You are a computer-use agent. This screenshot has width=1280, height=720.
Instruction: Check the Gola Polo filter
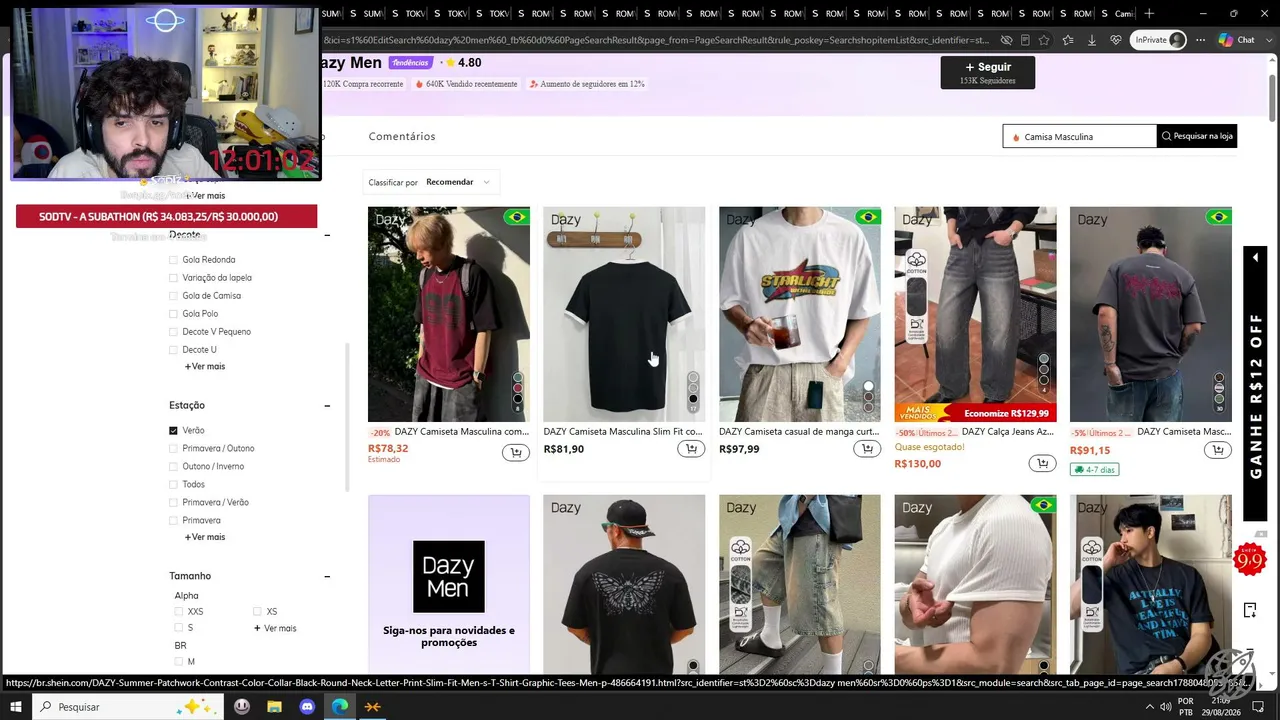(173, 314)
